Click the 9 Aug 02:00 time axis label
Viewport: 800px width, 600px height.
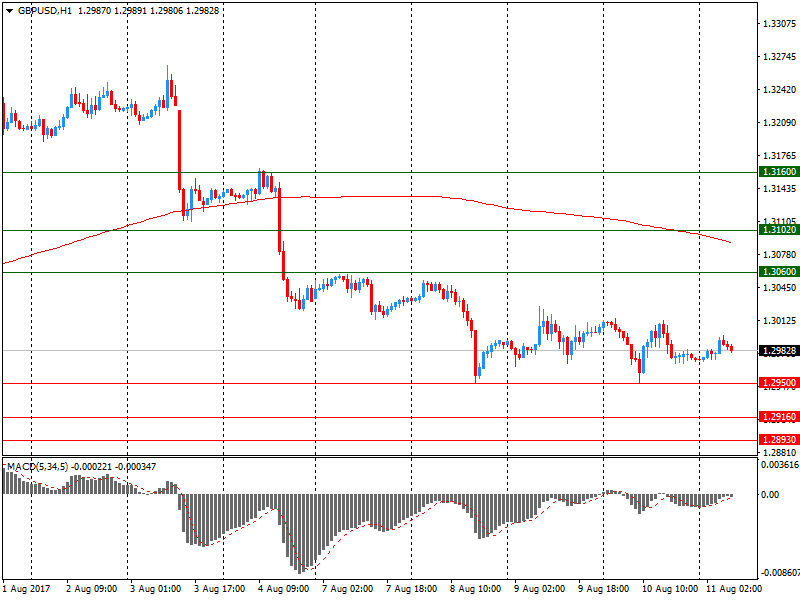pos(540,589)
